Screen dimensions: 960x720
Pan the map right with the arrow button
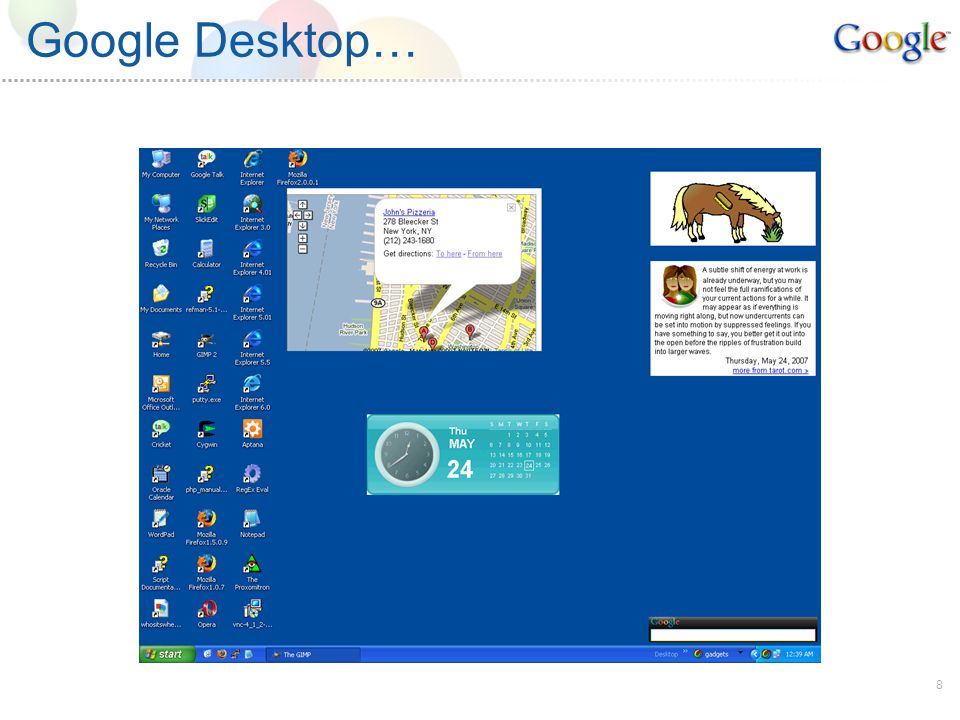pyautogui.click(x=308, y=216)
